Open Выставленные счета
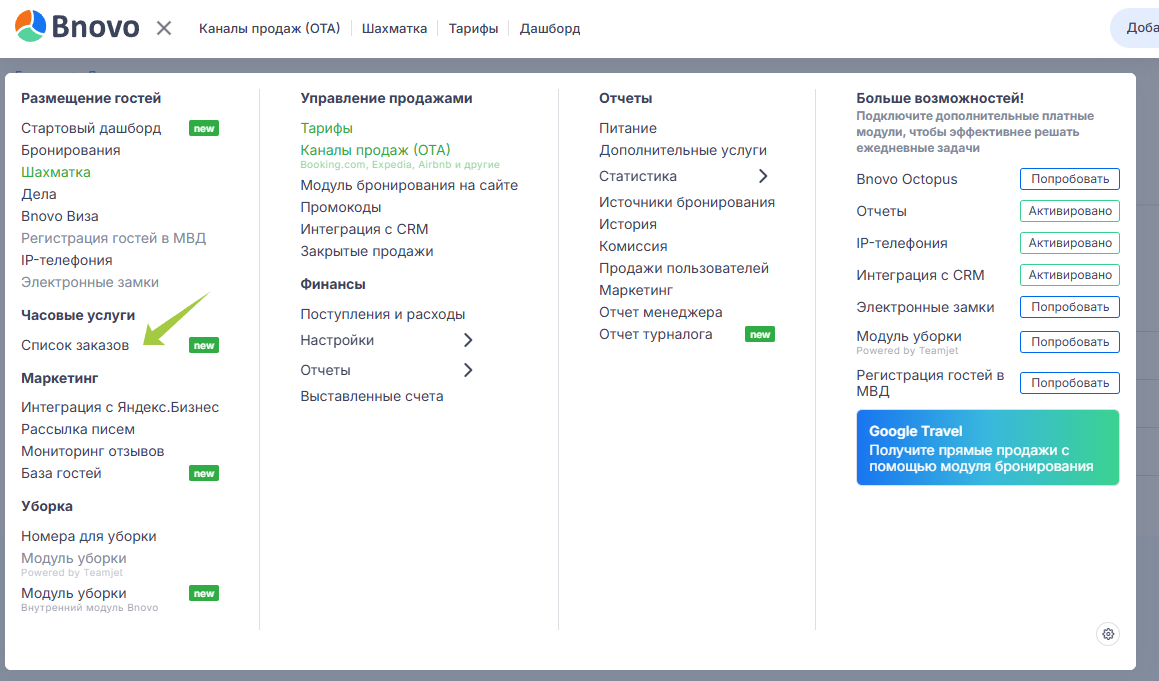The image size is (1159, 681). point(372,396)
